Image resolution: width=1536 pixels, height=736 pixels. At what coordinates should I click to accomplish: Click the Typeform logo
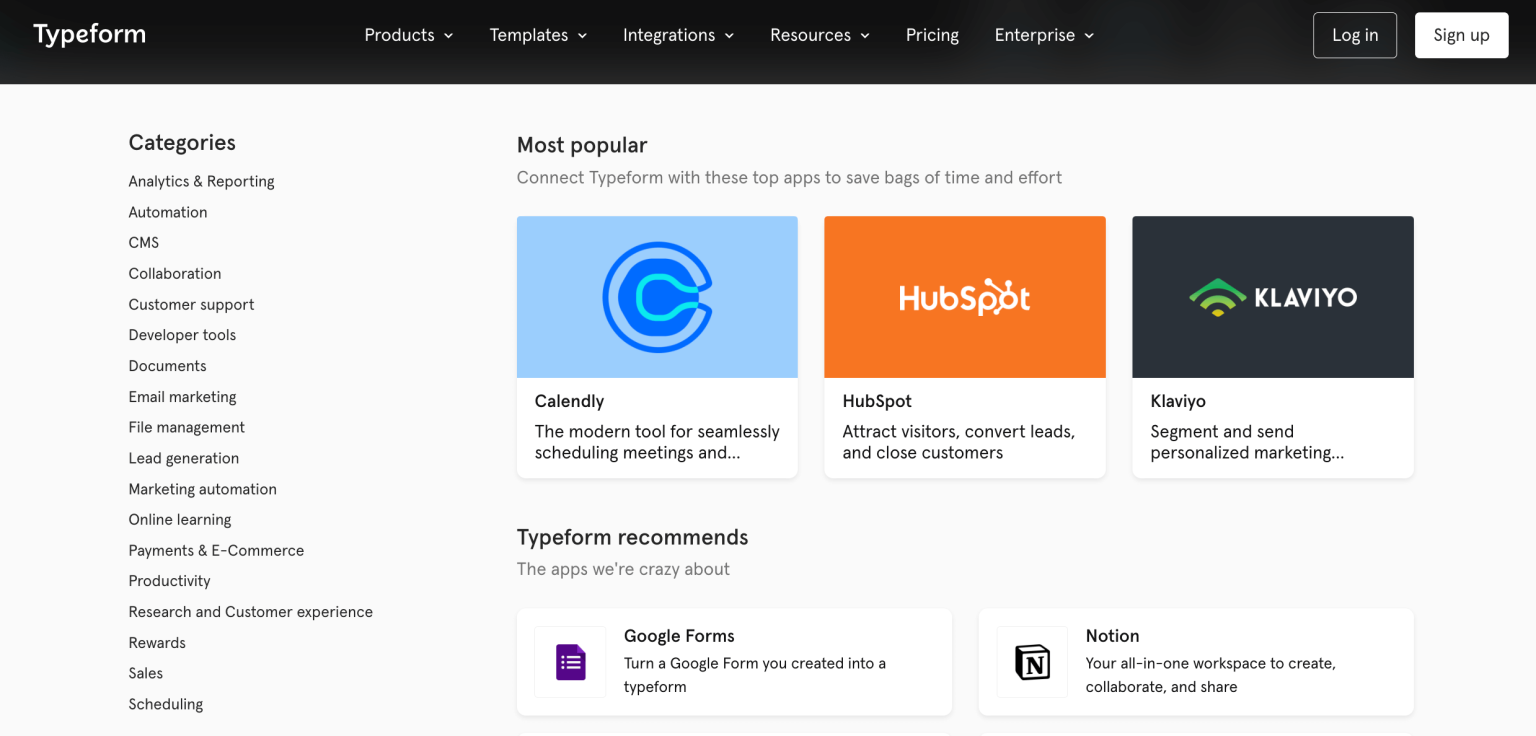(89, 33)
